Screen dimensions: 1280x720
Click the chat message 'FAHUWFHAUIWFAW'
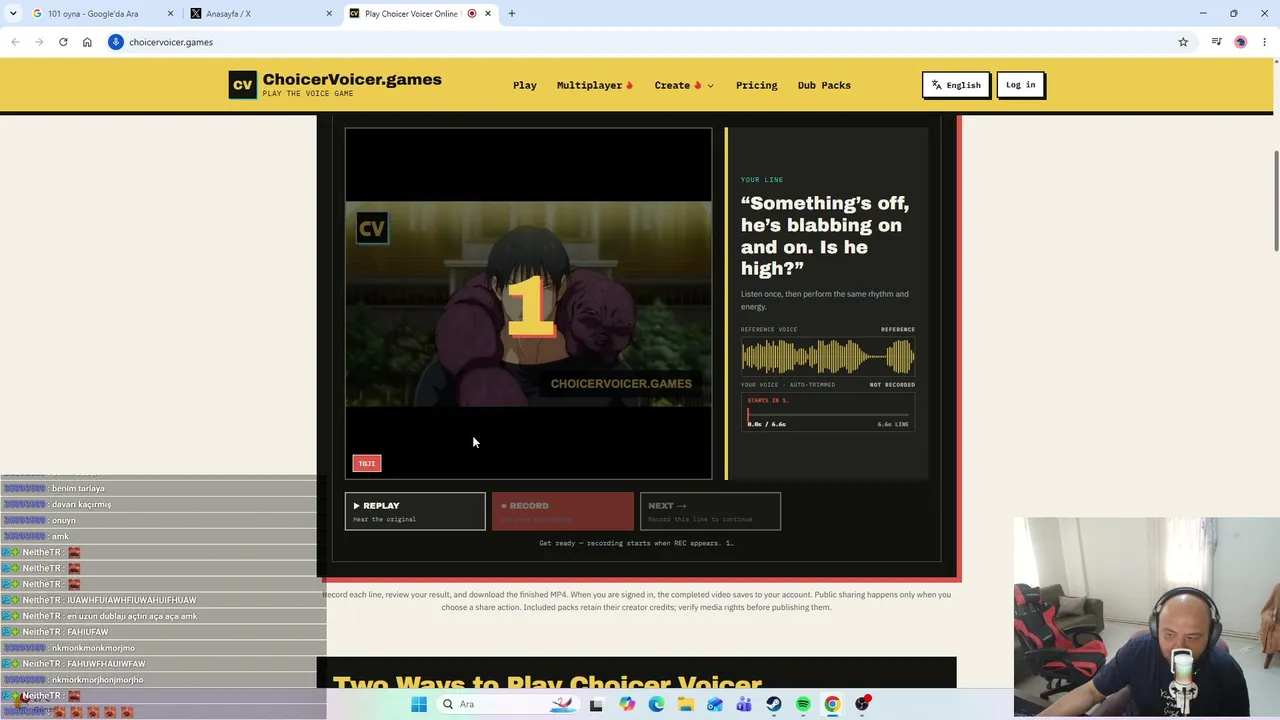pyautogui.click(x=106, y=664)
